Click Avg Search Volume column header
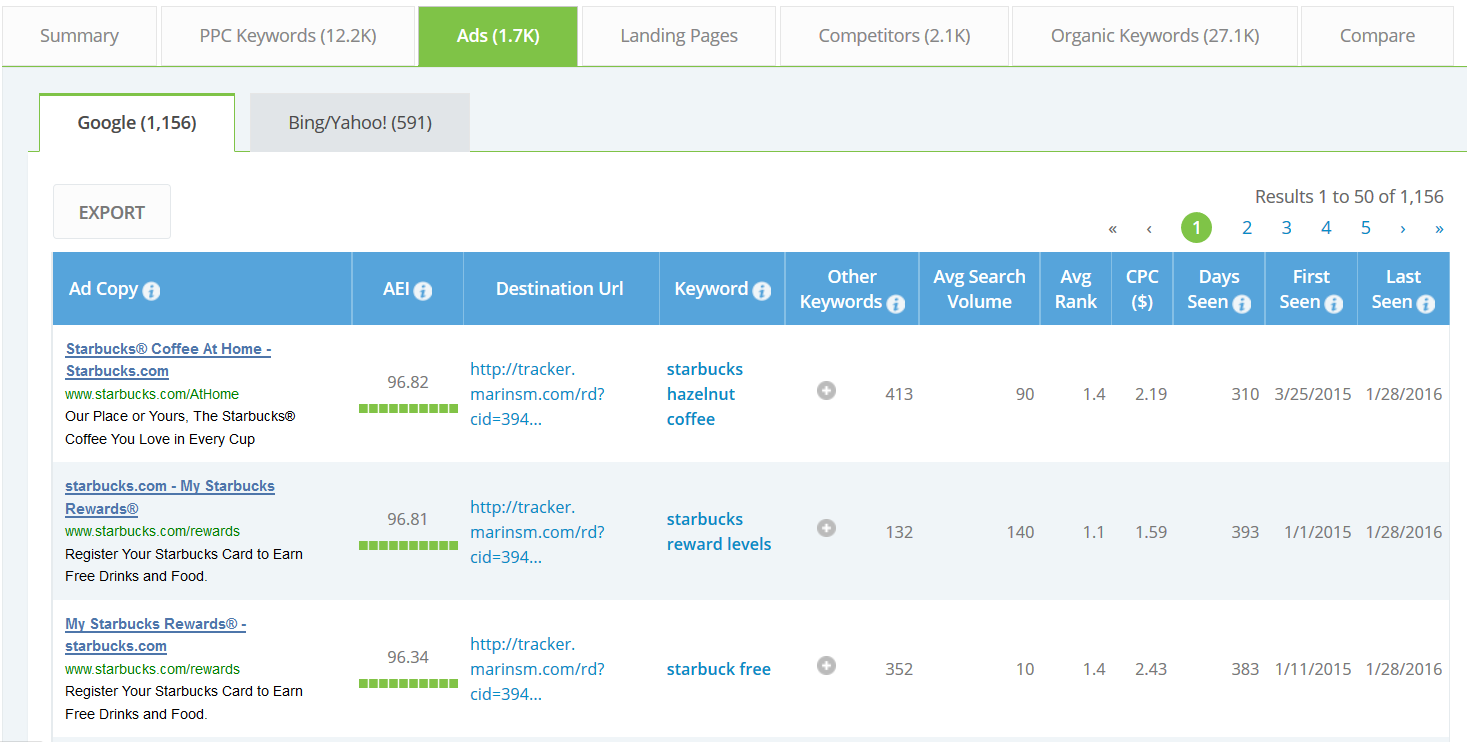1467x742 pixels. pos(979,289)
